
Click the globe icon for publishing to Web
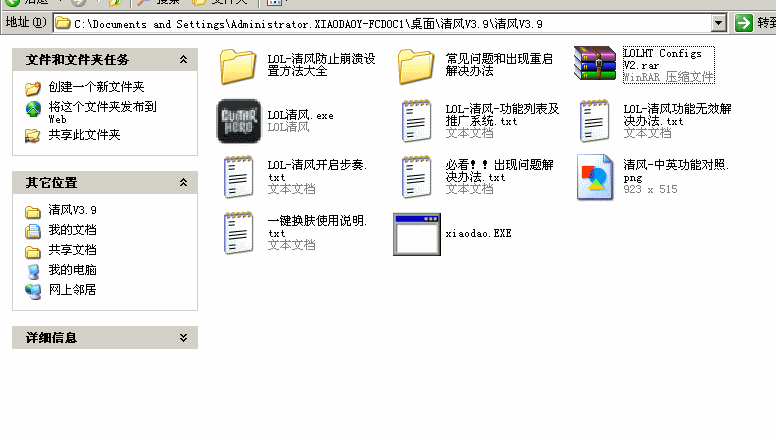33,109
